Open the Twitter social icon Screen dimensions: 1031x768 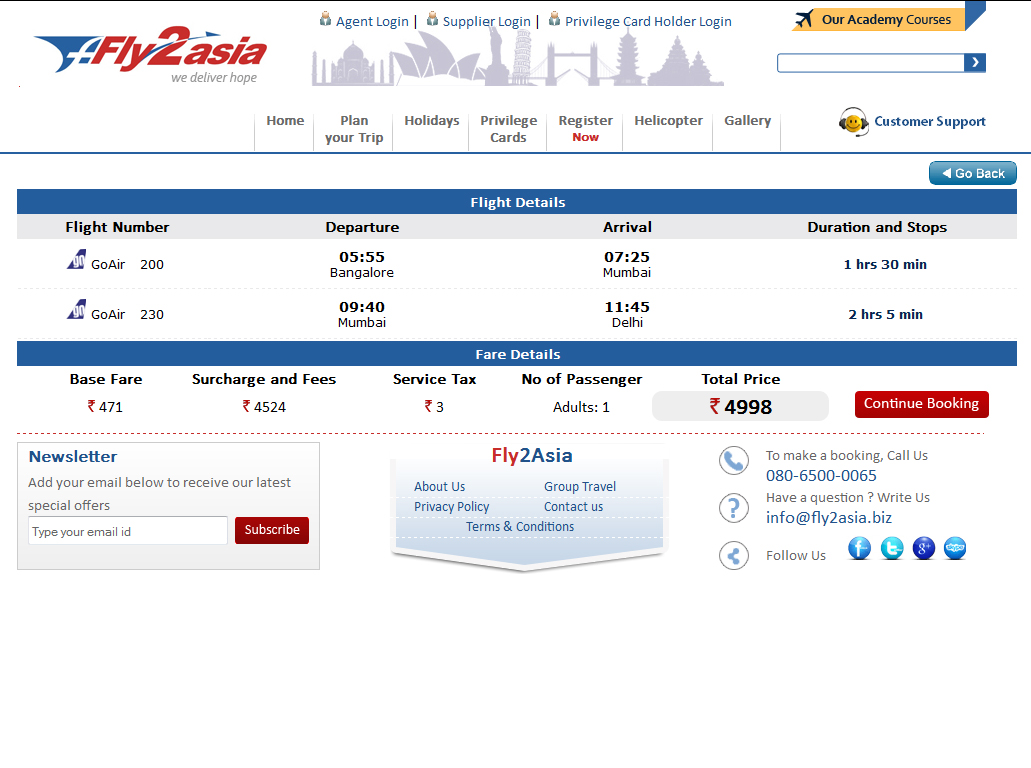(892, 548)
